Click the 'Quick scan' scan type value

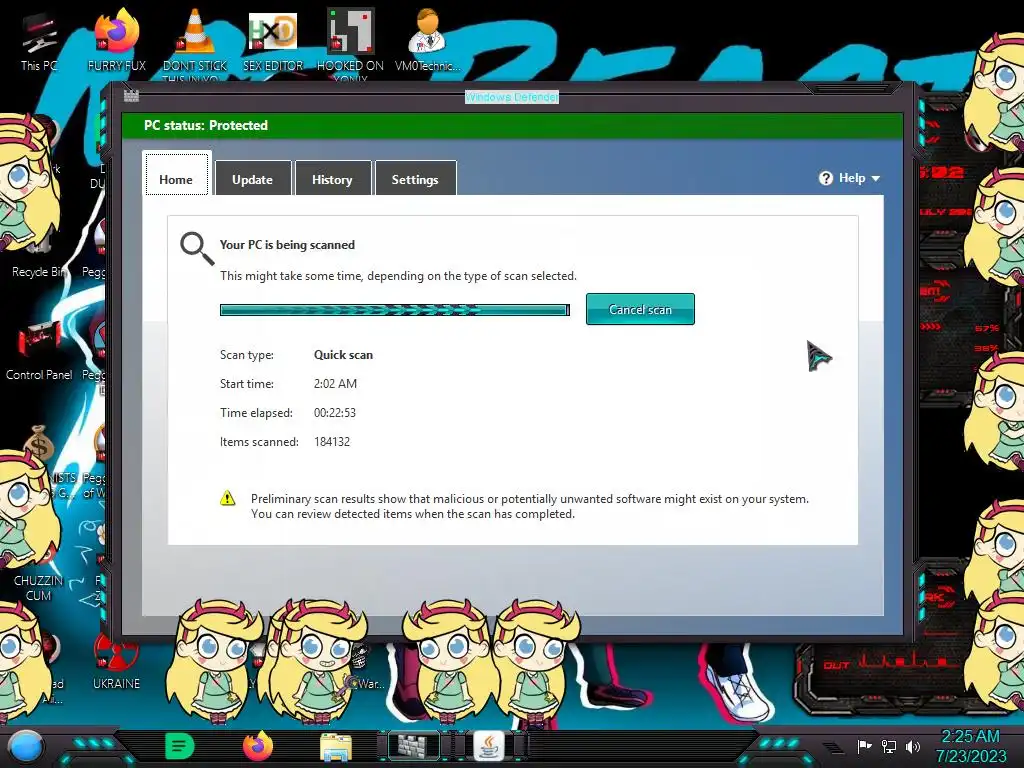[343, 355]
